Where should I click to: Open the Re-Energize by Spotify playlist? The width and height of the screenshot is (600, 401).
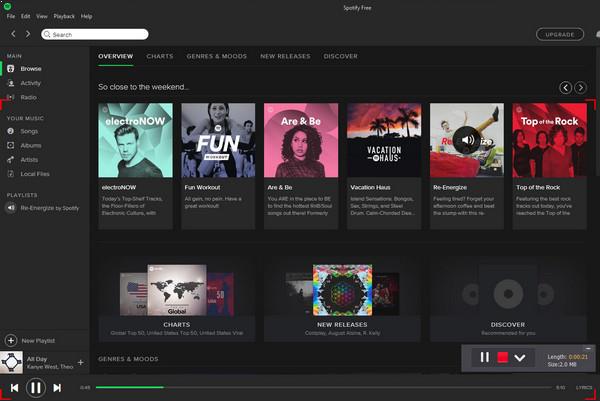click(50, 208)
